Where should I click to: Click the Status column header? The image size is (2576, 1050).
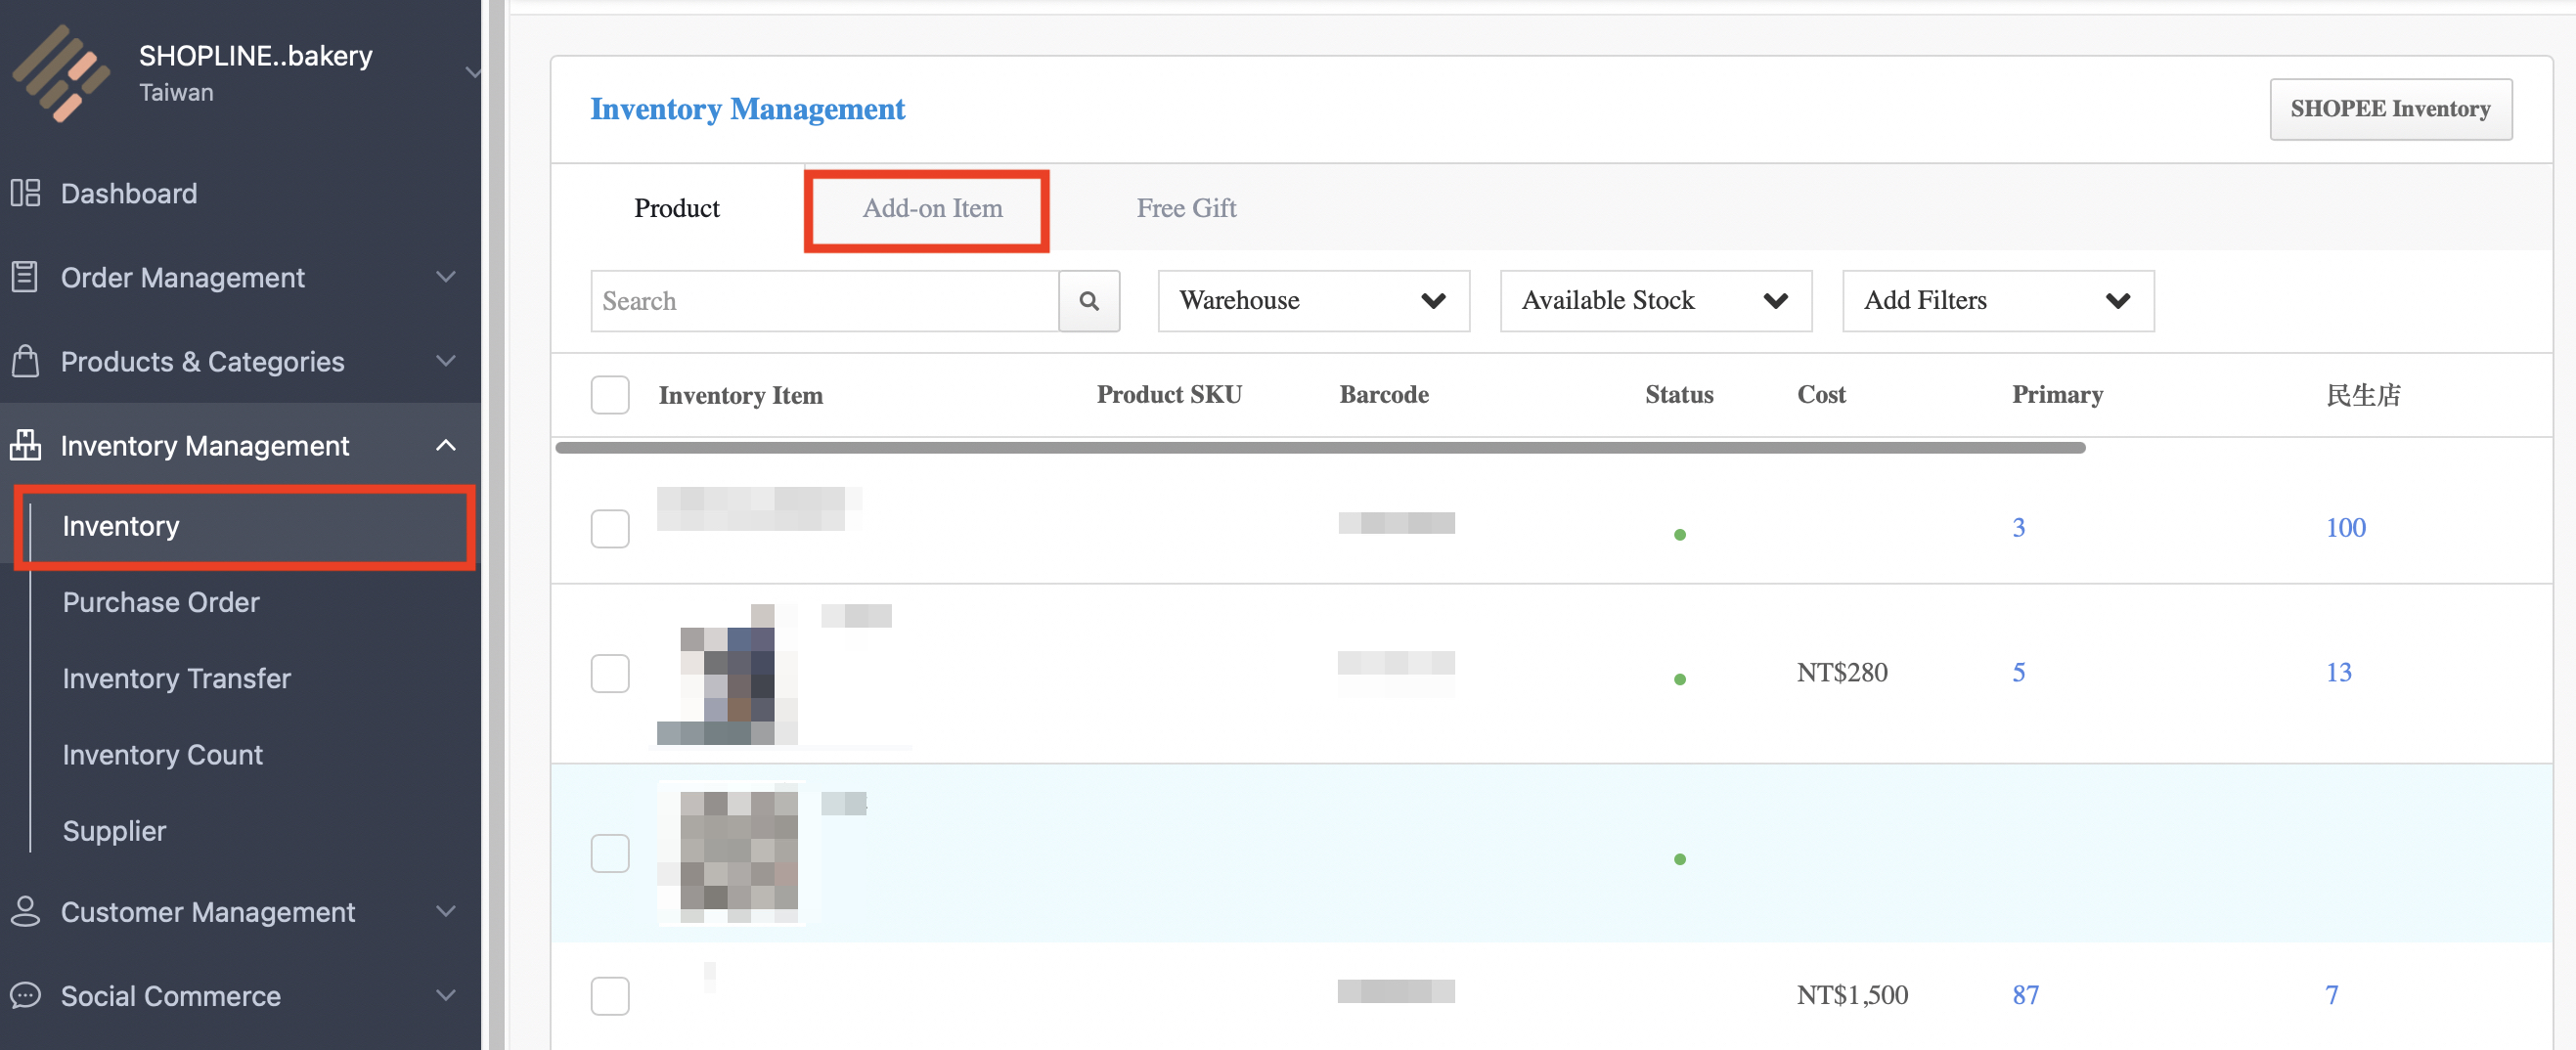click(1679, 394)
